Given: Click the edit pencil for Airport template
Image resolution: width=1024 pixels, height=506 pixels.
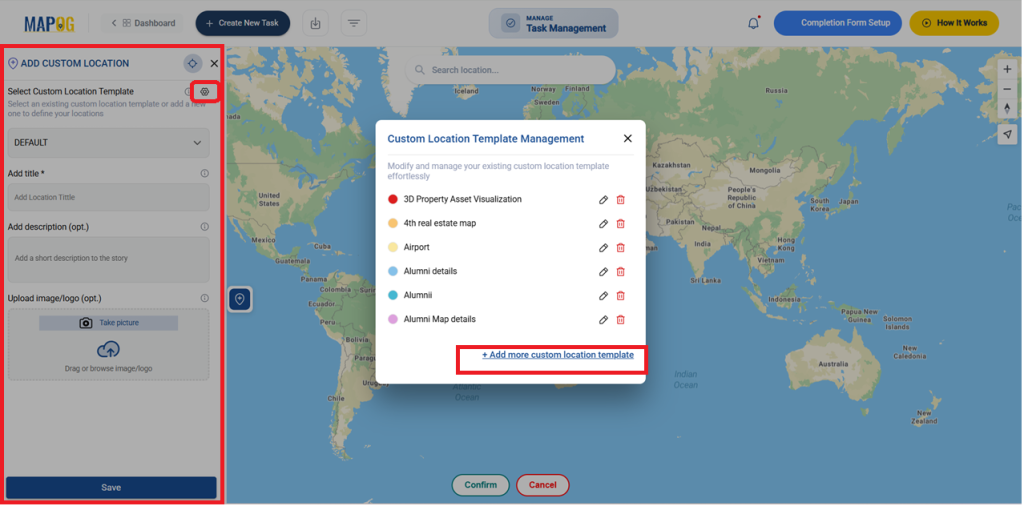Looking at the screenshot, I should coord(603,248).
